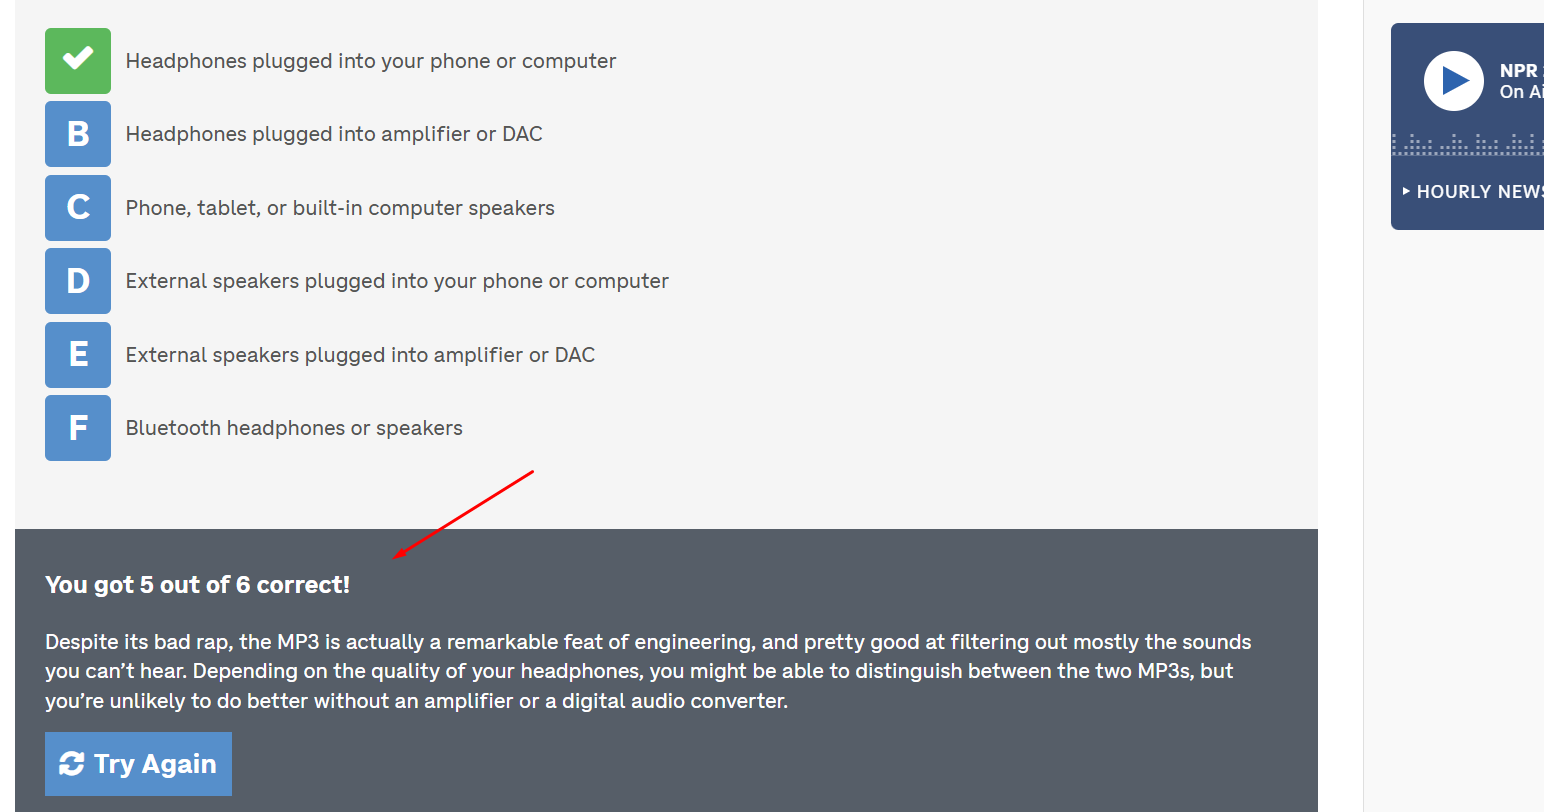The width and height of the screenshot is (1544, 812).
Task: Pick "External speakers plugged into amplifier or DAC"
Action: [360, 355]
